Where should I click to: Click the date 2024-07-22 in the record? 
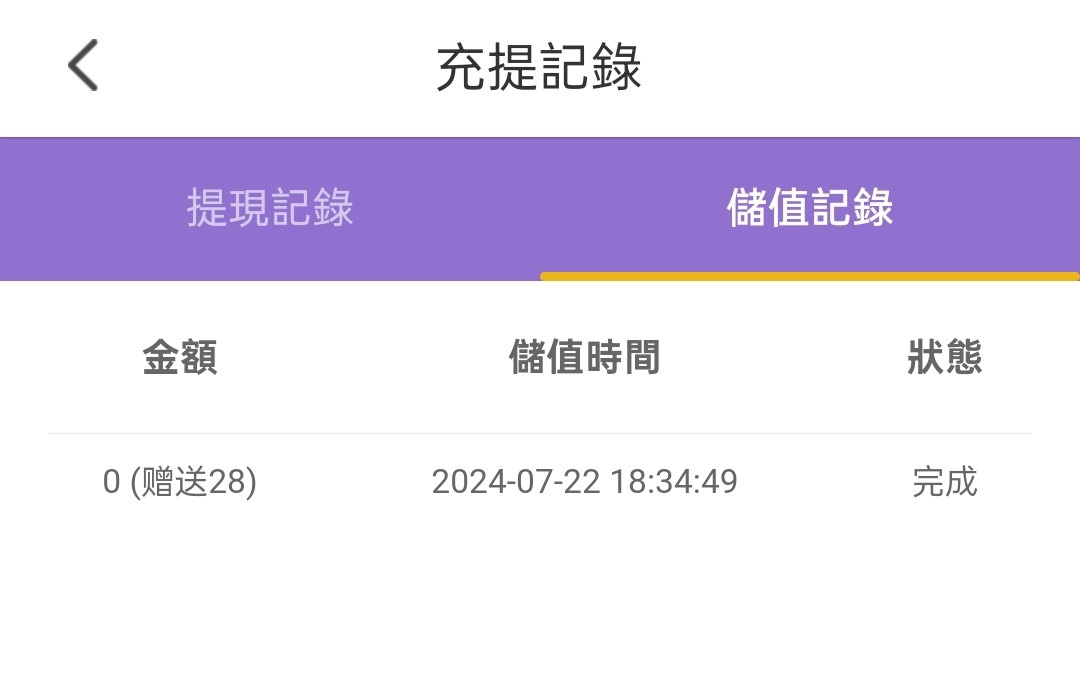pos(516,482)
